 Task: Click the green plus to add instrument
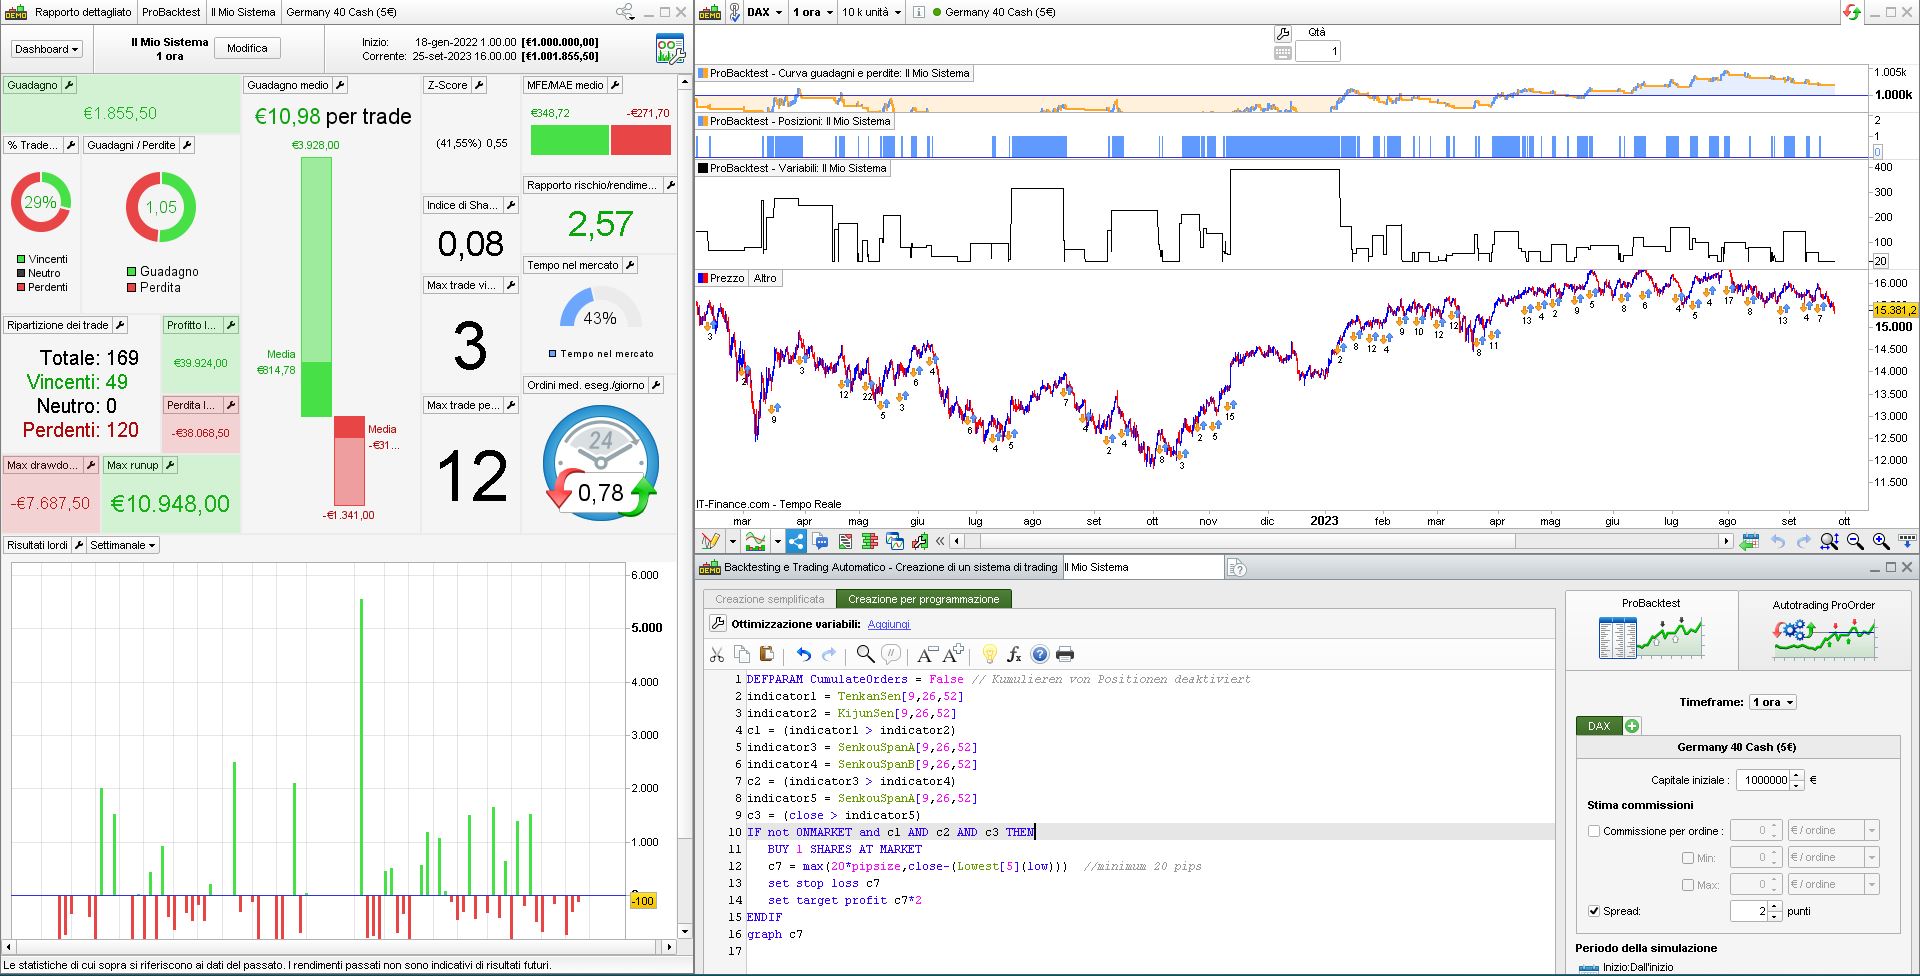tap(1632, 726)
